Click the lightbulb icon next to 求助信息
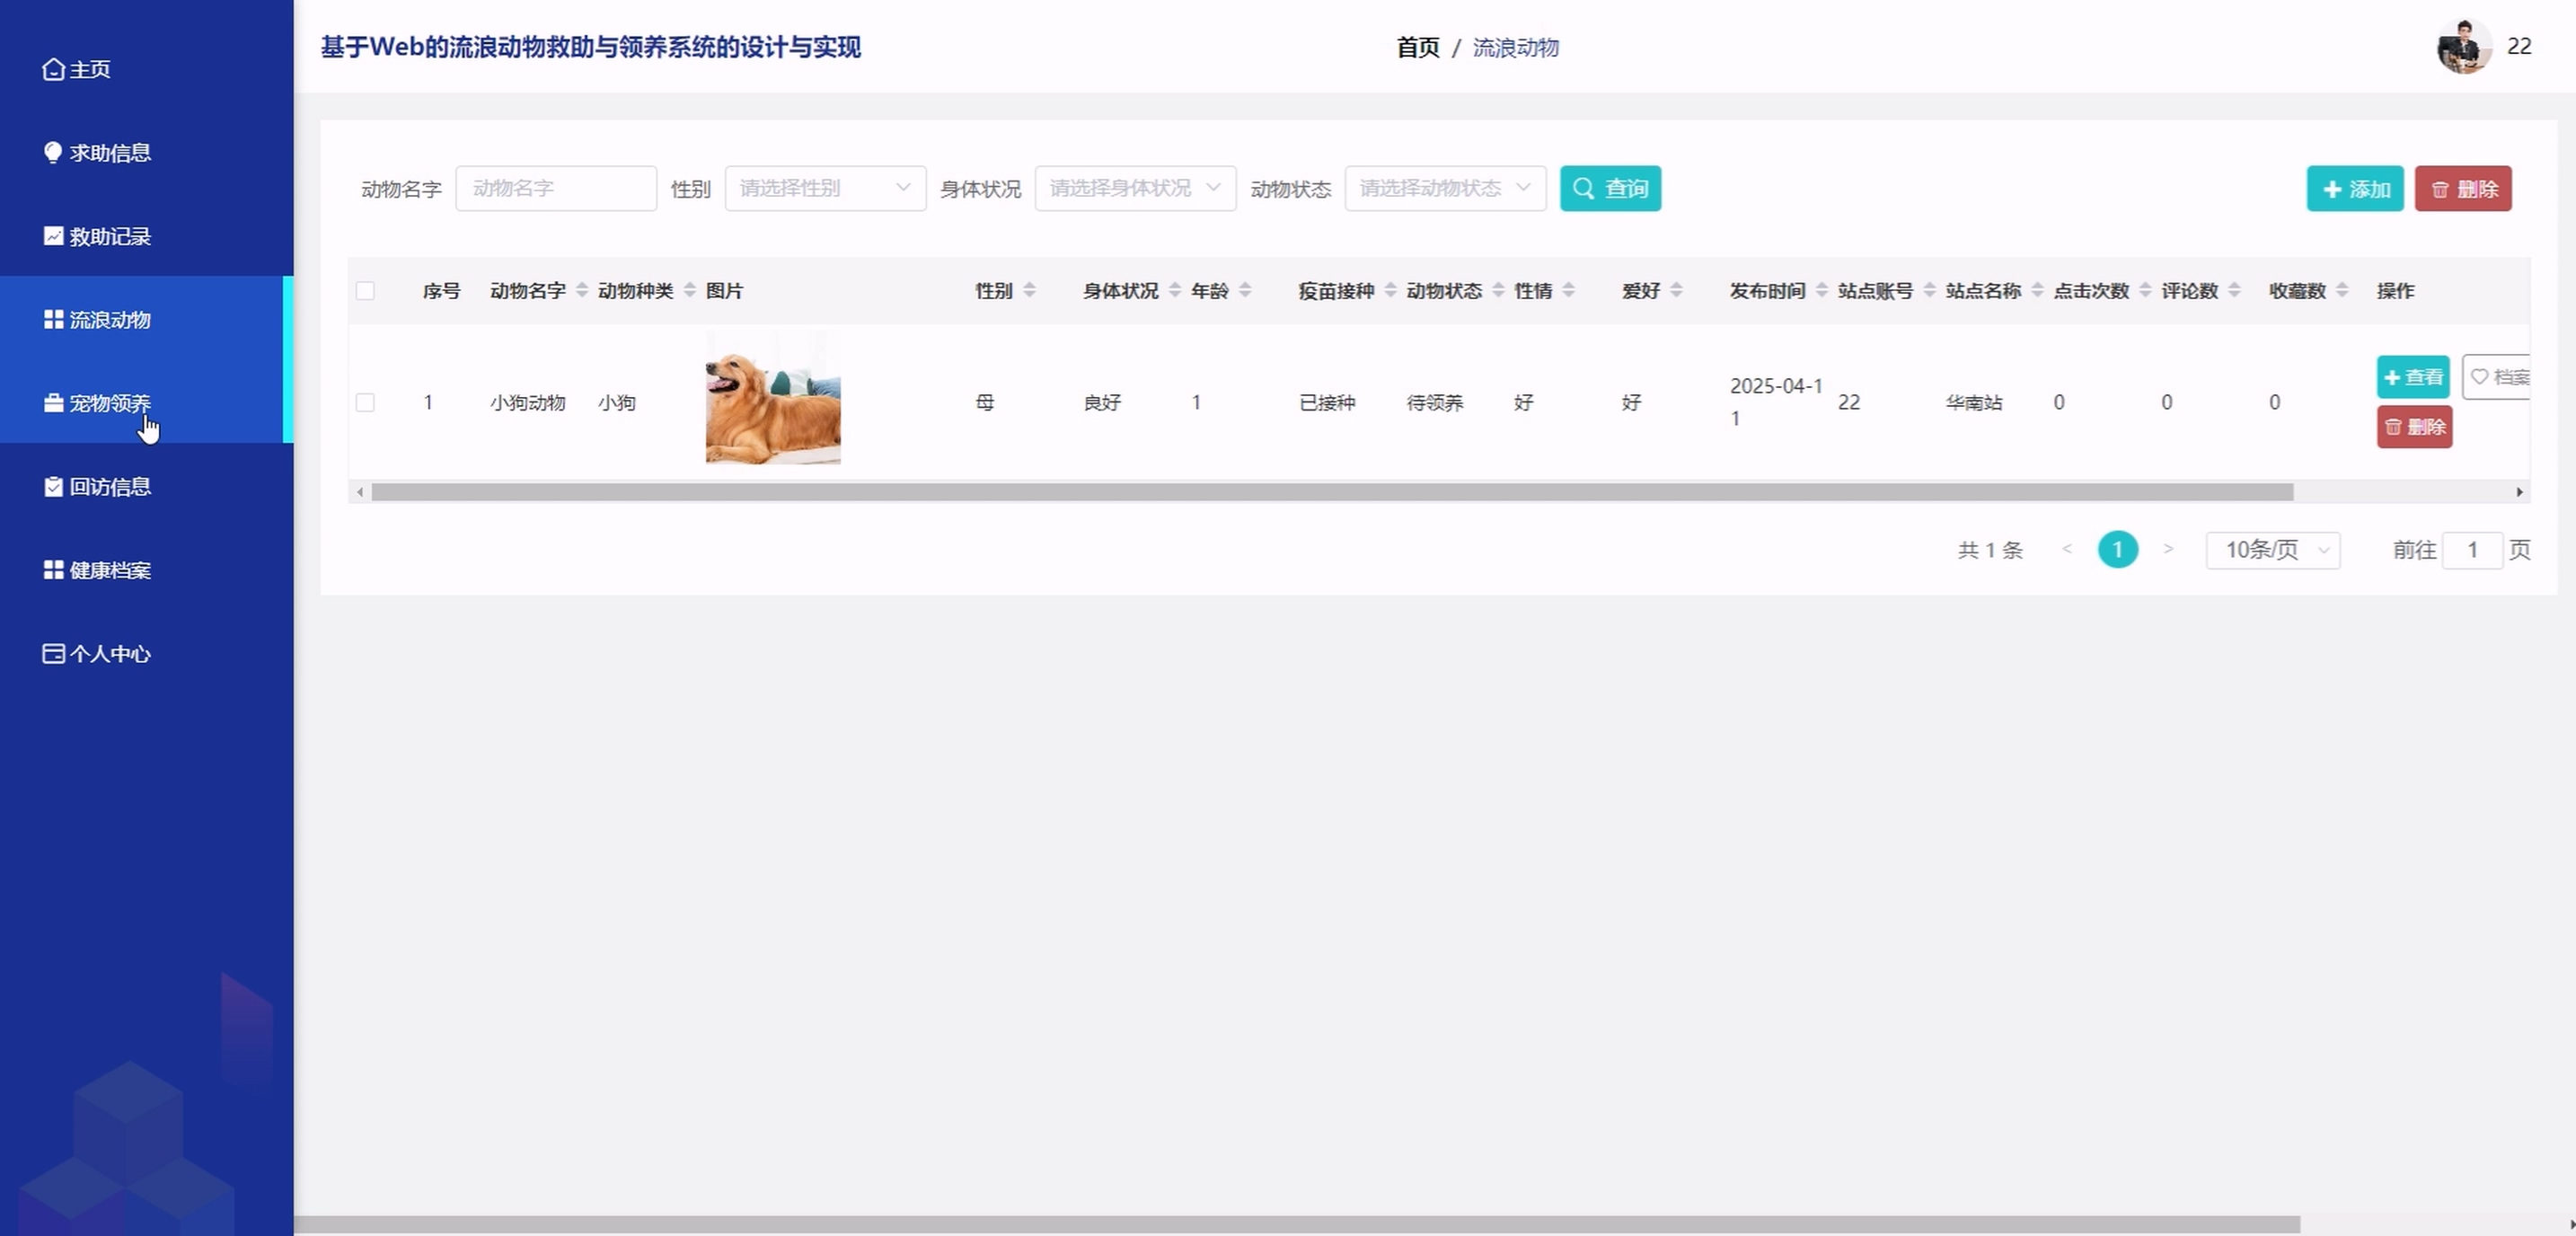This screenshot has width=2576, height=1236. 53,152
